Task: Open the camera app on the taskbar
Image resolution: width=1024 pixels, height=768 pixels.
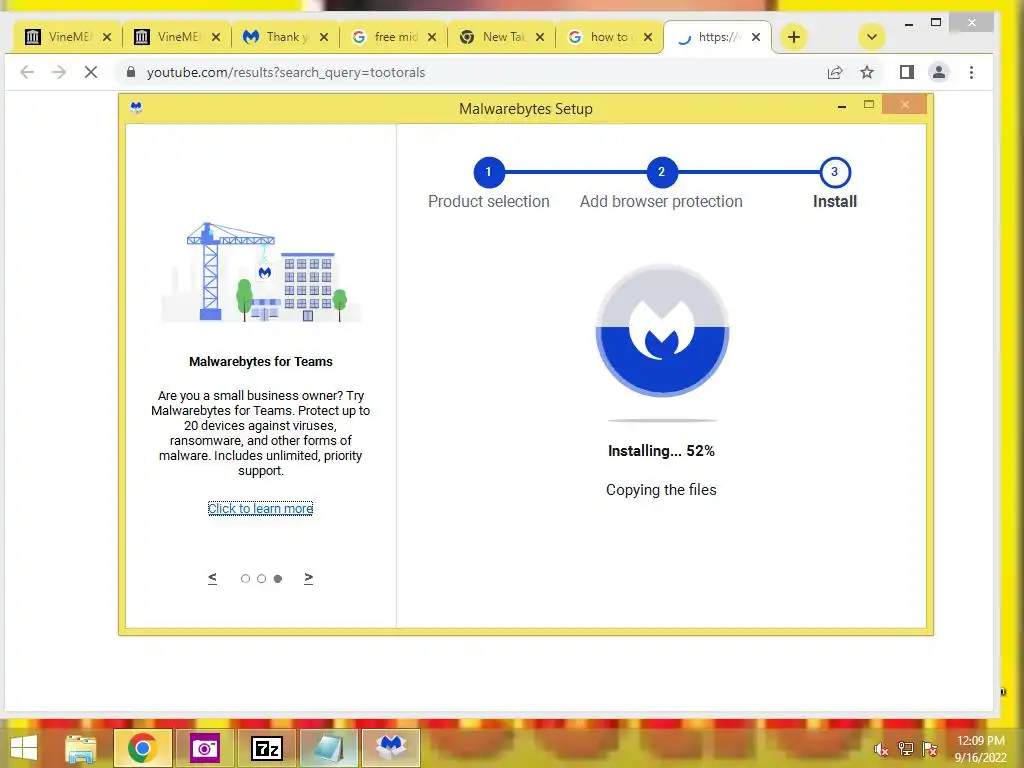Action: (204, 748)
